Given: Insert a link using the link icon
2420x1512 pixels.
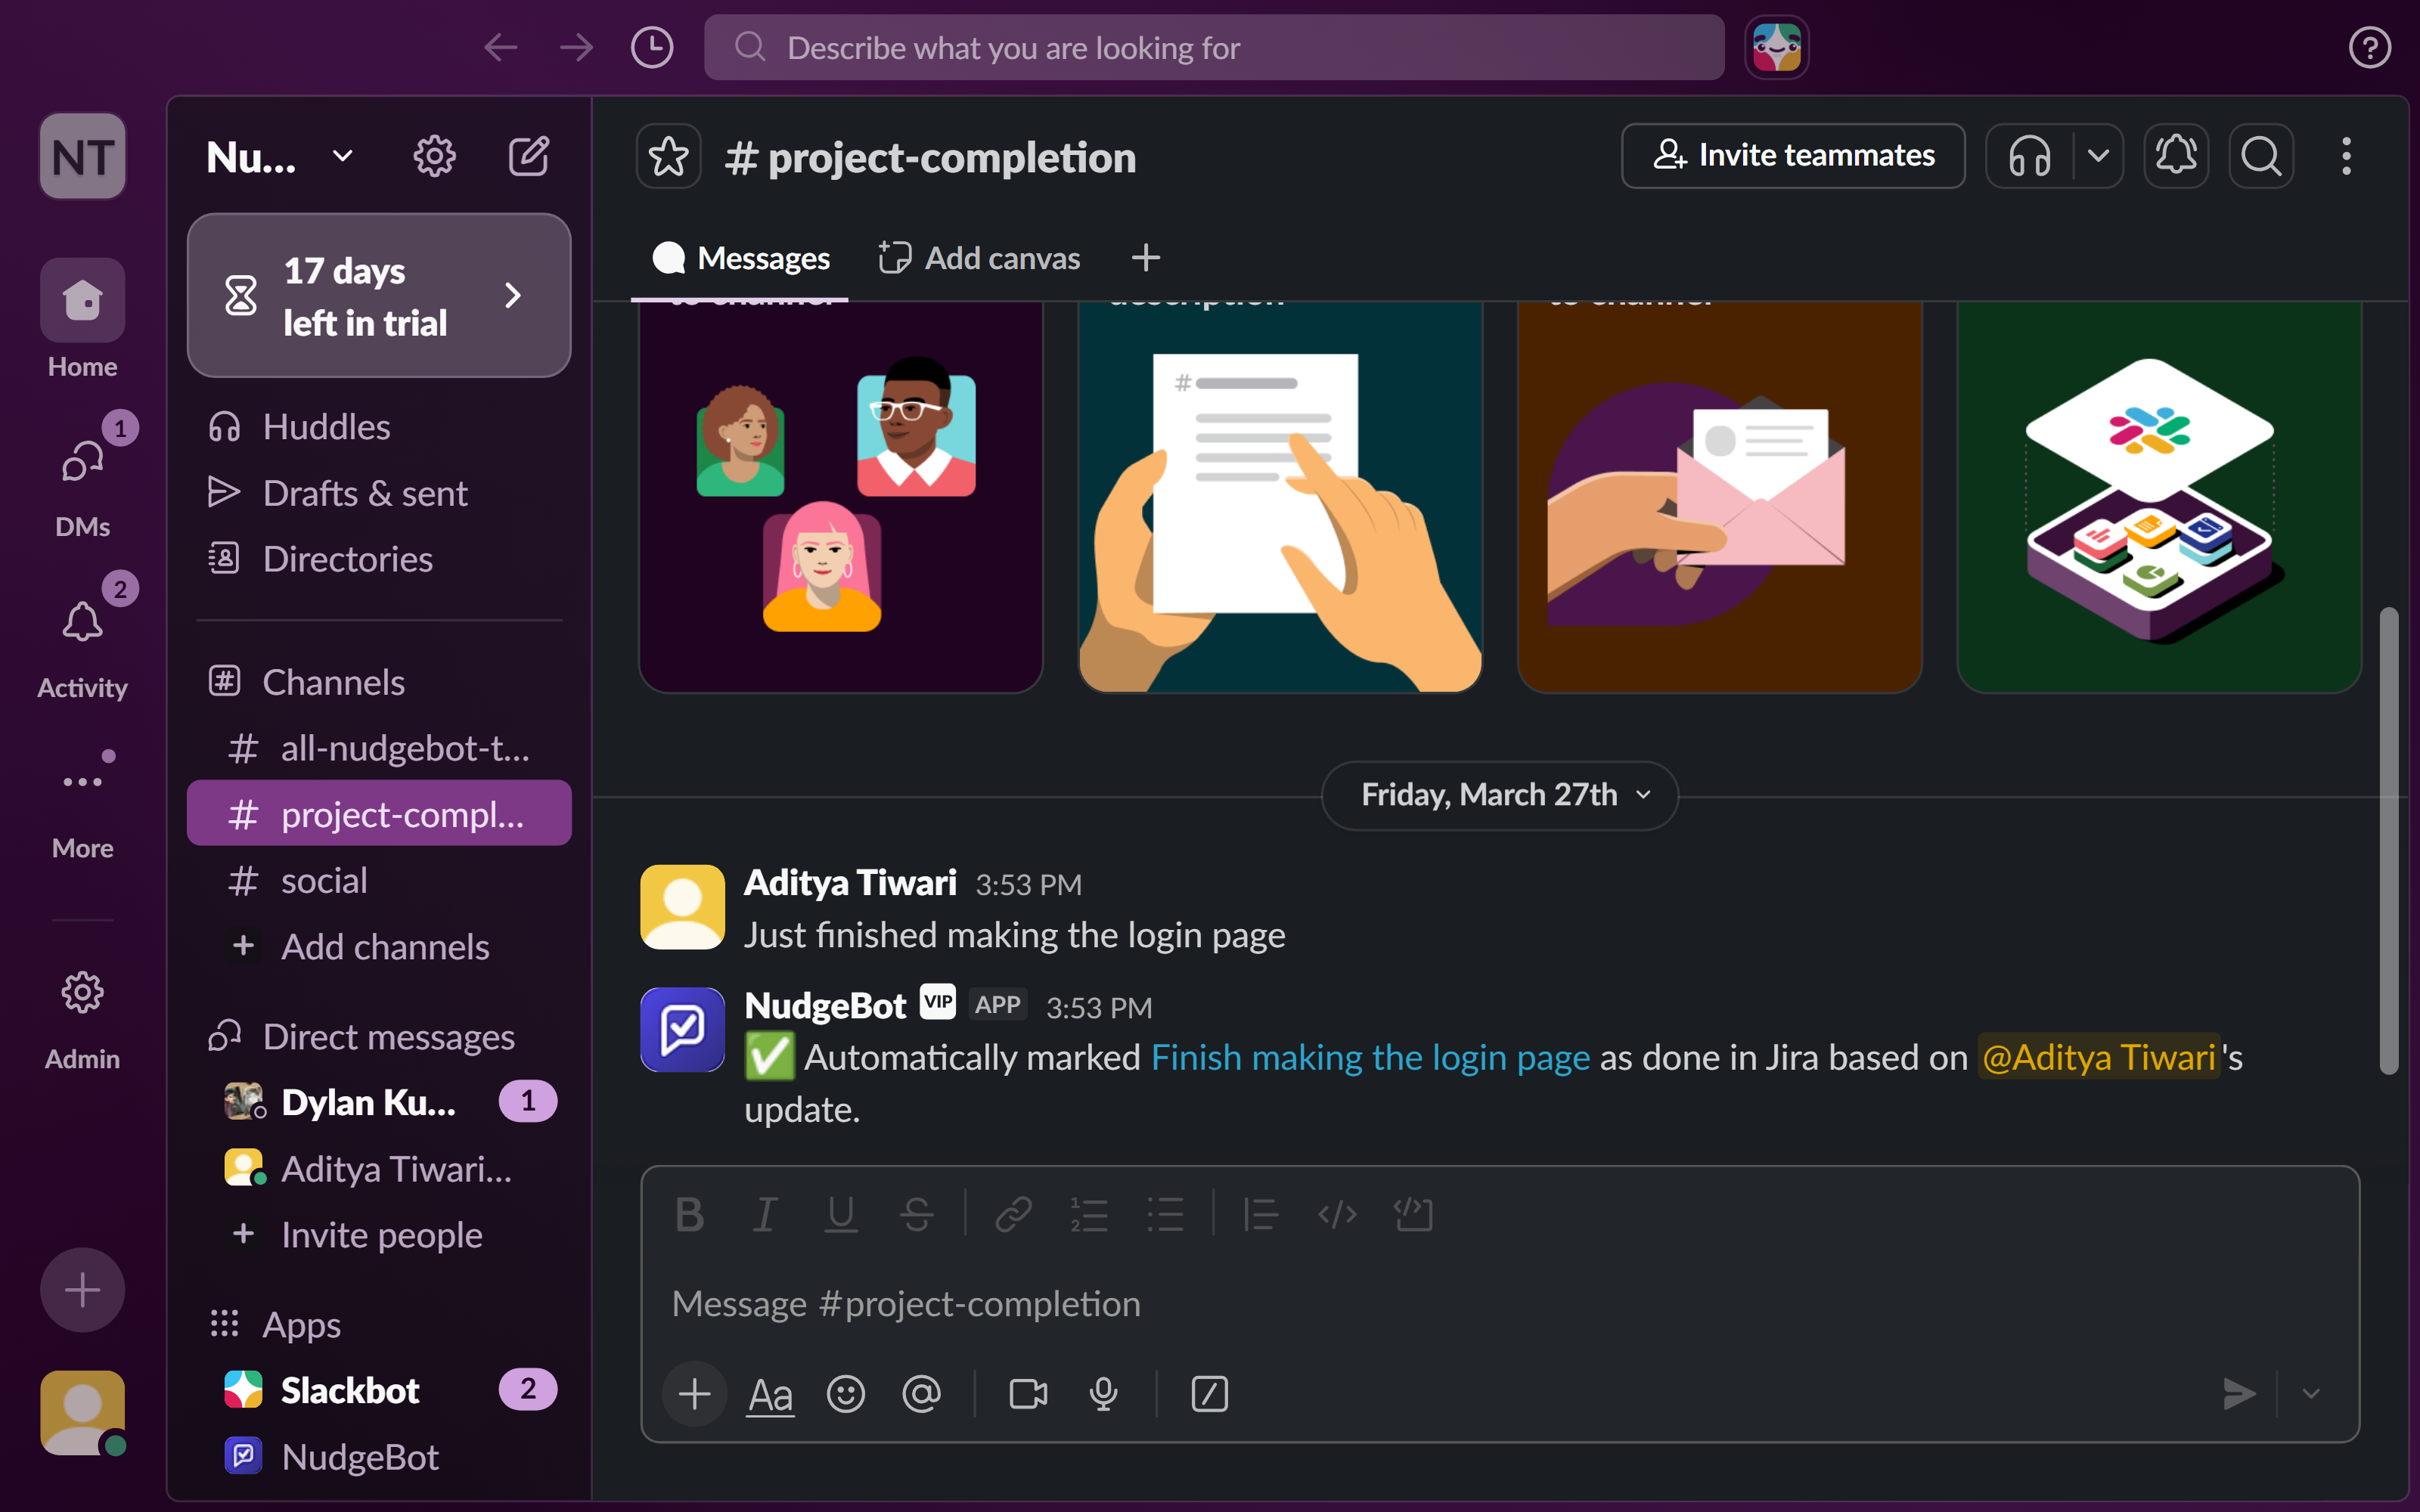Looking at the screenshot, I should point(1013,1214).
